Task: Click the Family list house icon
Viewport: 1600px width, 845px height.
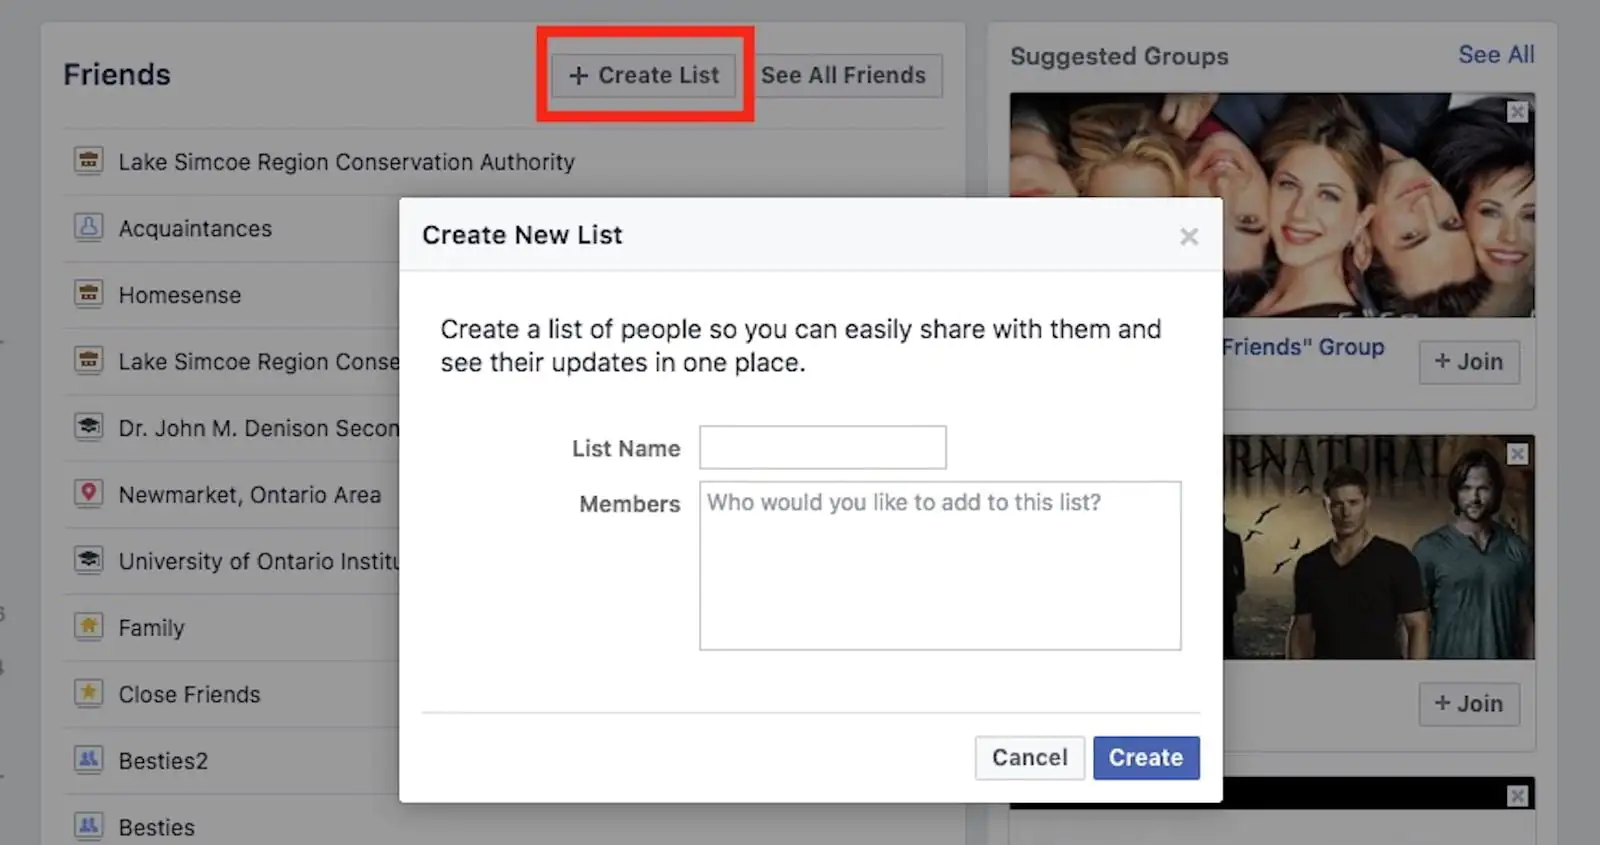Action: pos(89,627)
